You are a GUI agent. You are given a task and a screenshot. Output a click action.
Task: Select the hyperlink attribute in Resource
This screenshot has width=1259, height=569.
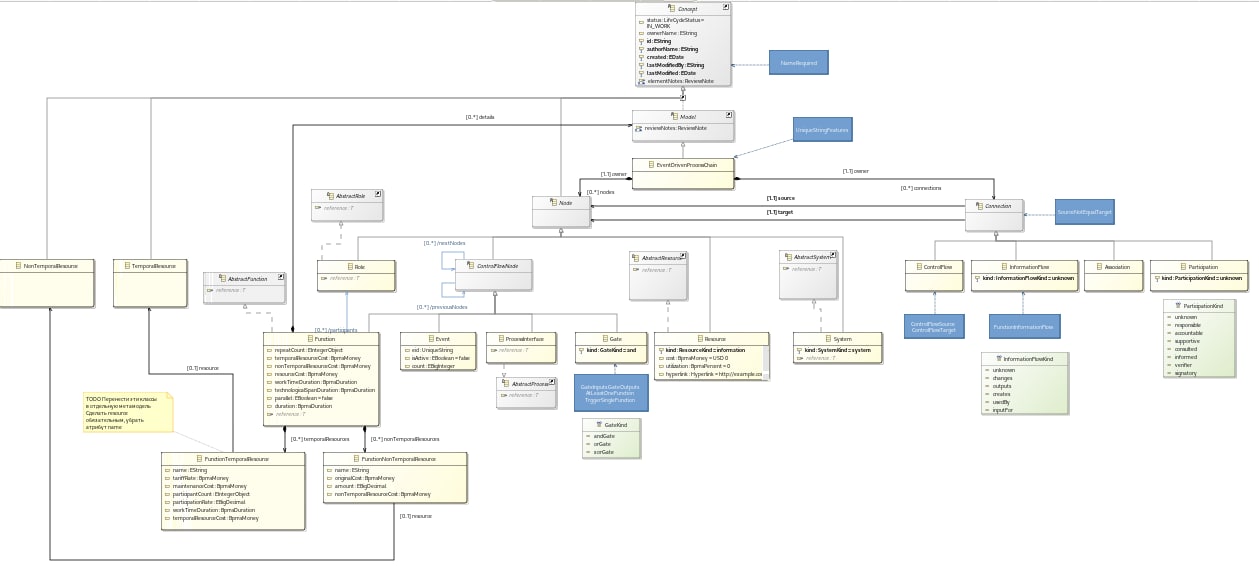(712, 374)
